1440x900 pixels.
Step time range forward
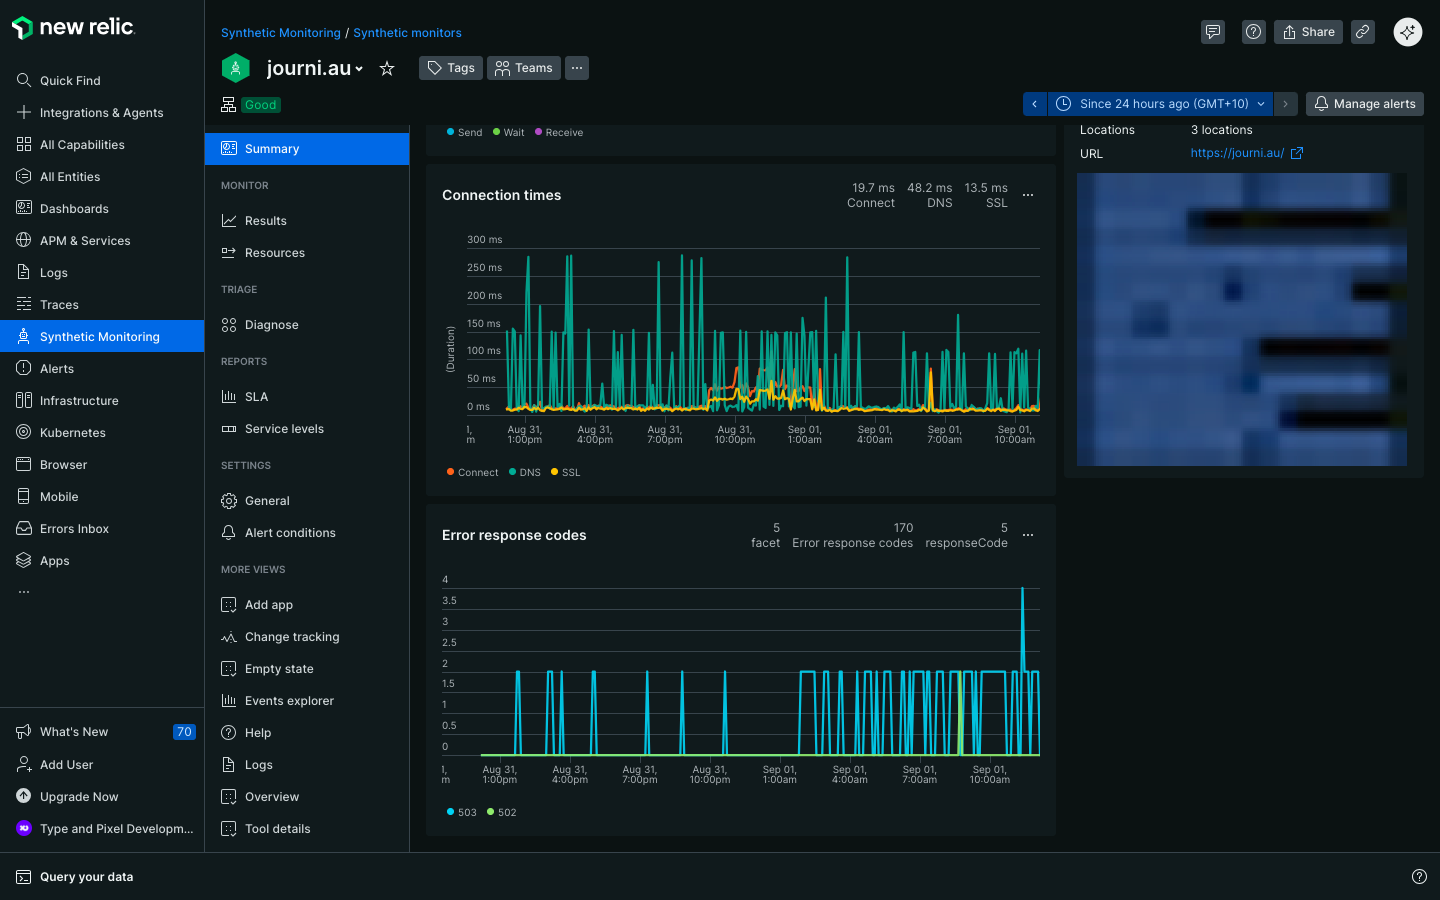pyautogui.click(x=1286, y=104)
